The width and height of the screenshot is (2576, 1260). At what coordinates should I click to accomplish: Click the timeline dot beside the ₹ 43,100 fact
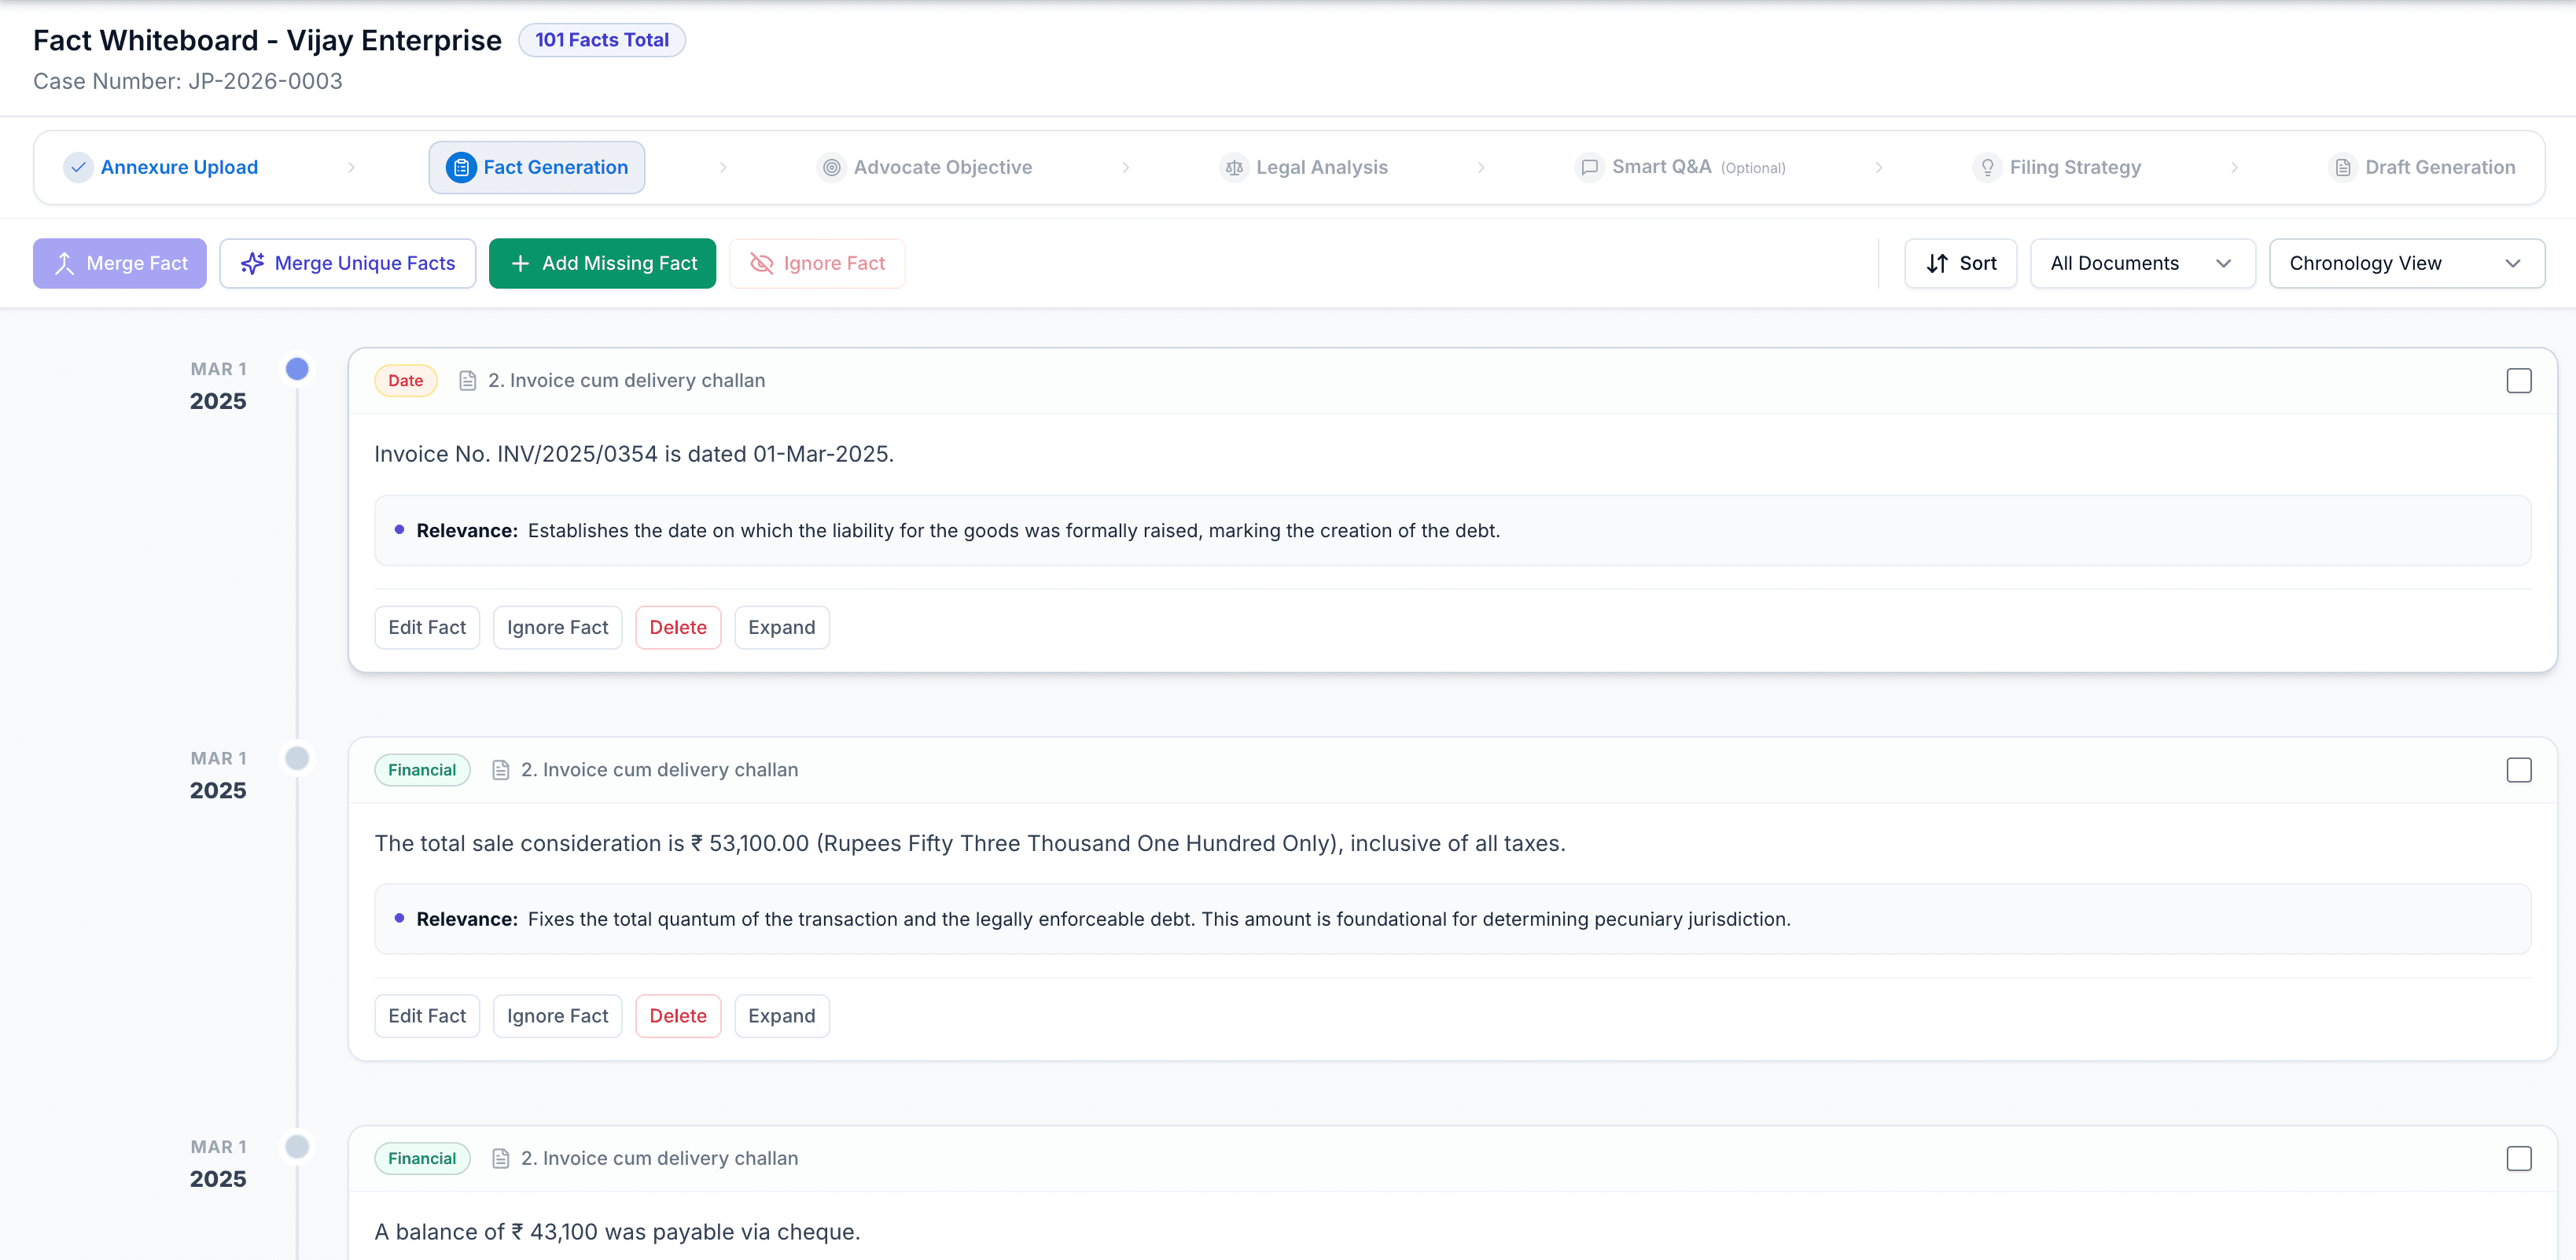(297, 1146)
